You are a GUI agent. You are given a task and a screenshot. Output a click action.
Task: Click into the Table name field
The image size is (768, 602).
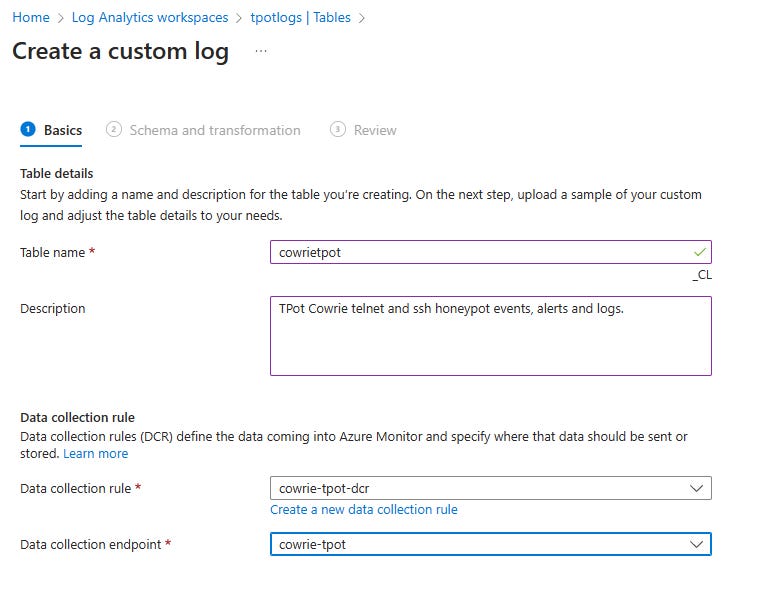click(x=490, y=252)
